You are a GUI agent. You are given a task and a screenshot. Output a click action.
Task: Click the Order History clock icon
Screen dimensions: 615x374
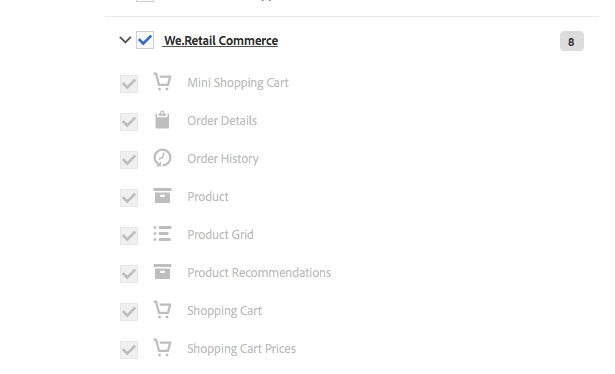click(162, 158)
